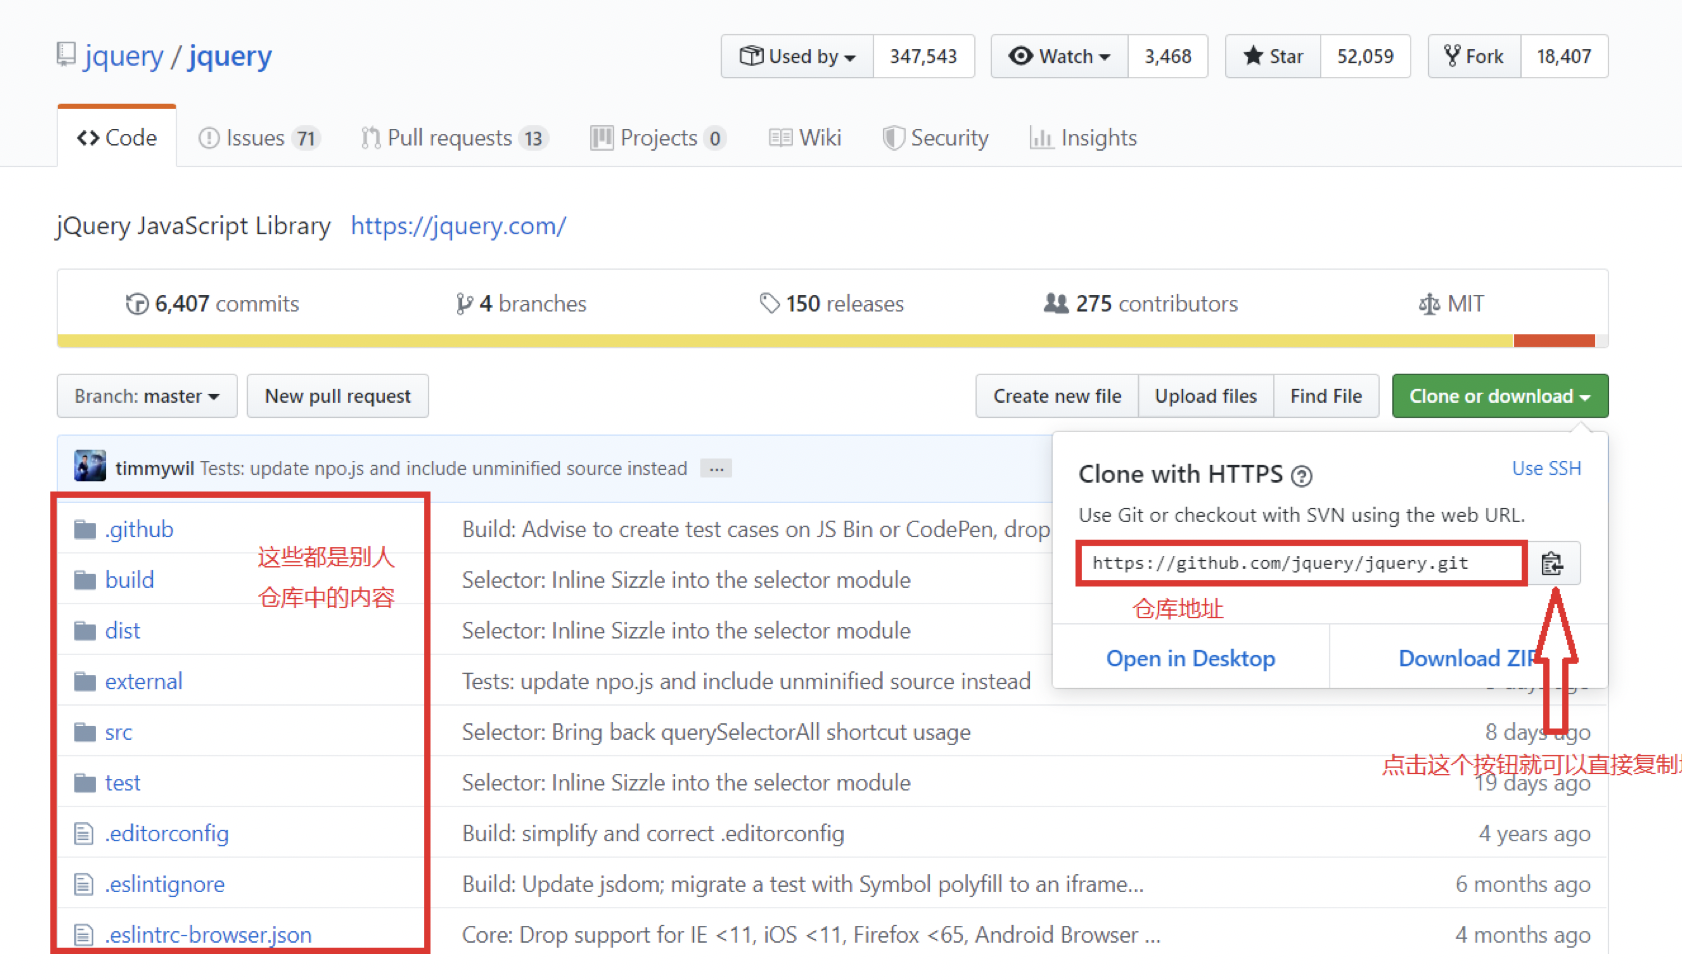Open the Used by dropdown
Viewport: 1682px width, 980px height.
(x=797, y=57)
